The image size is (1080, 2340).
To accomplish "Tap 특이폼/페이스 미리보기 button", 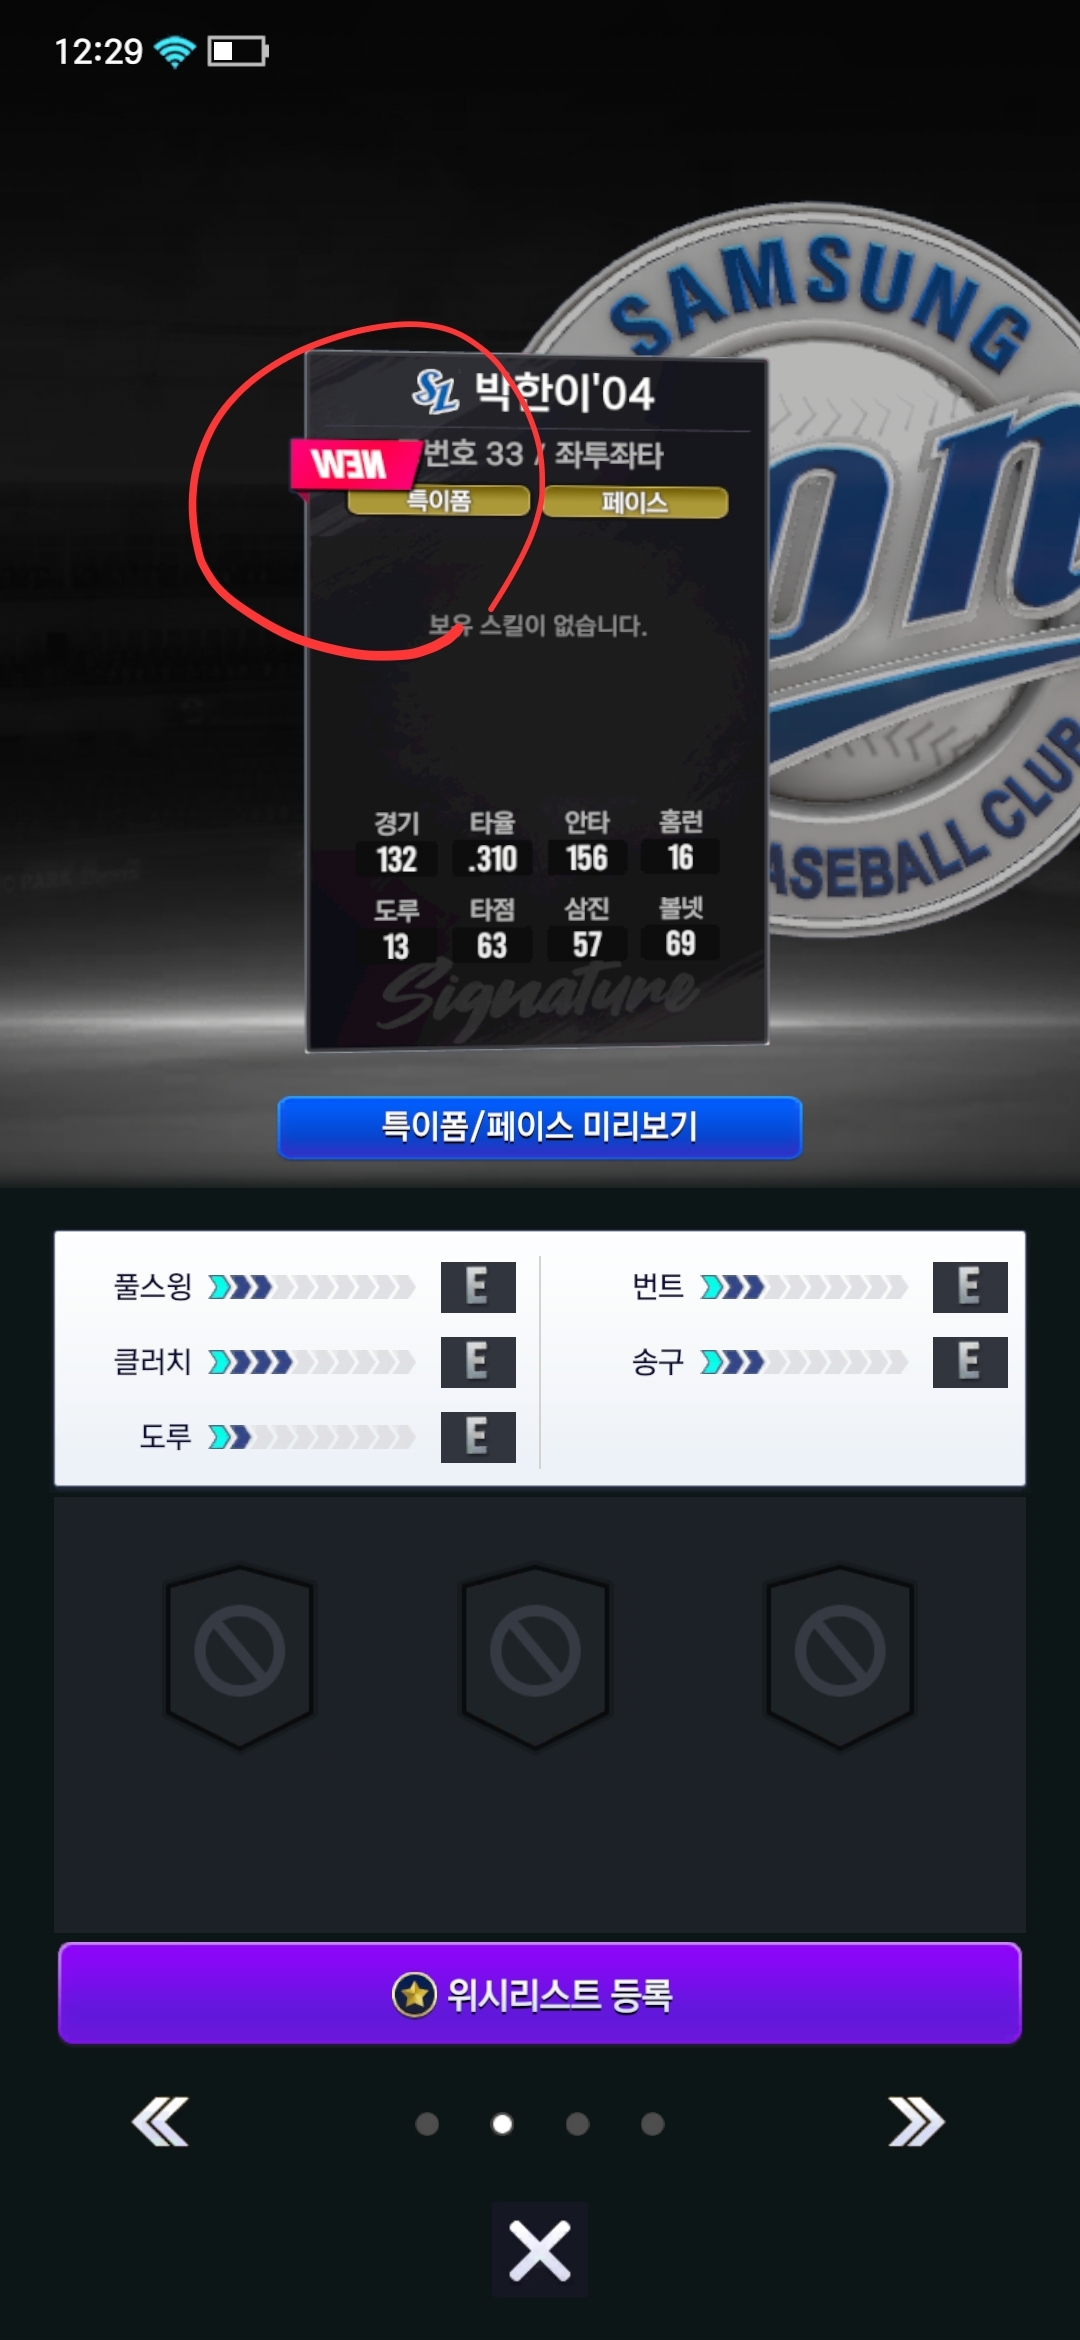I will [540, 1127].
